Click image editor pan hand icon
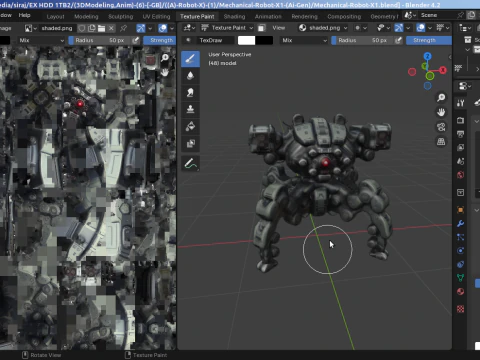Image resolution: width=480 pixels, height=360 pixels. tap(165, 72)
